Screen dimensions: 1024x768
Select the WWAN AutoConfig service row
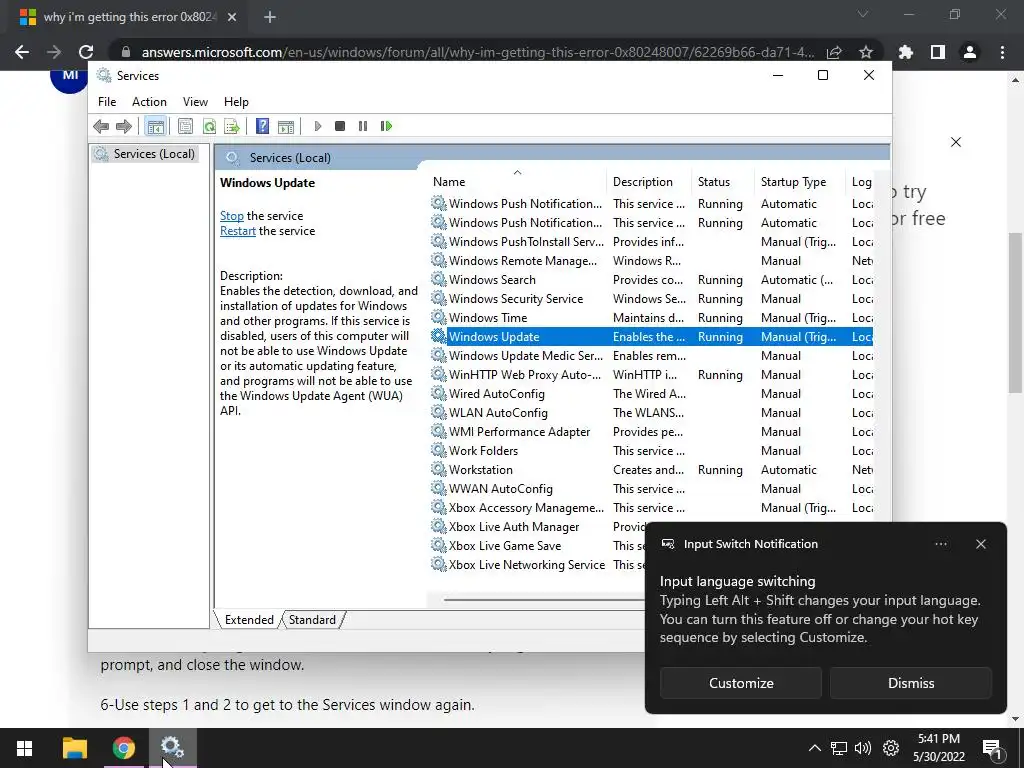pyautogui.click(x=651, y=488)
